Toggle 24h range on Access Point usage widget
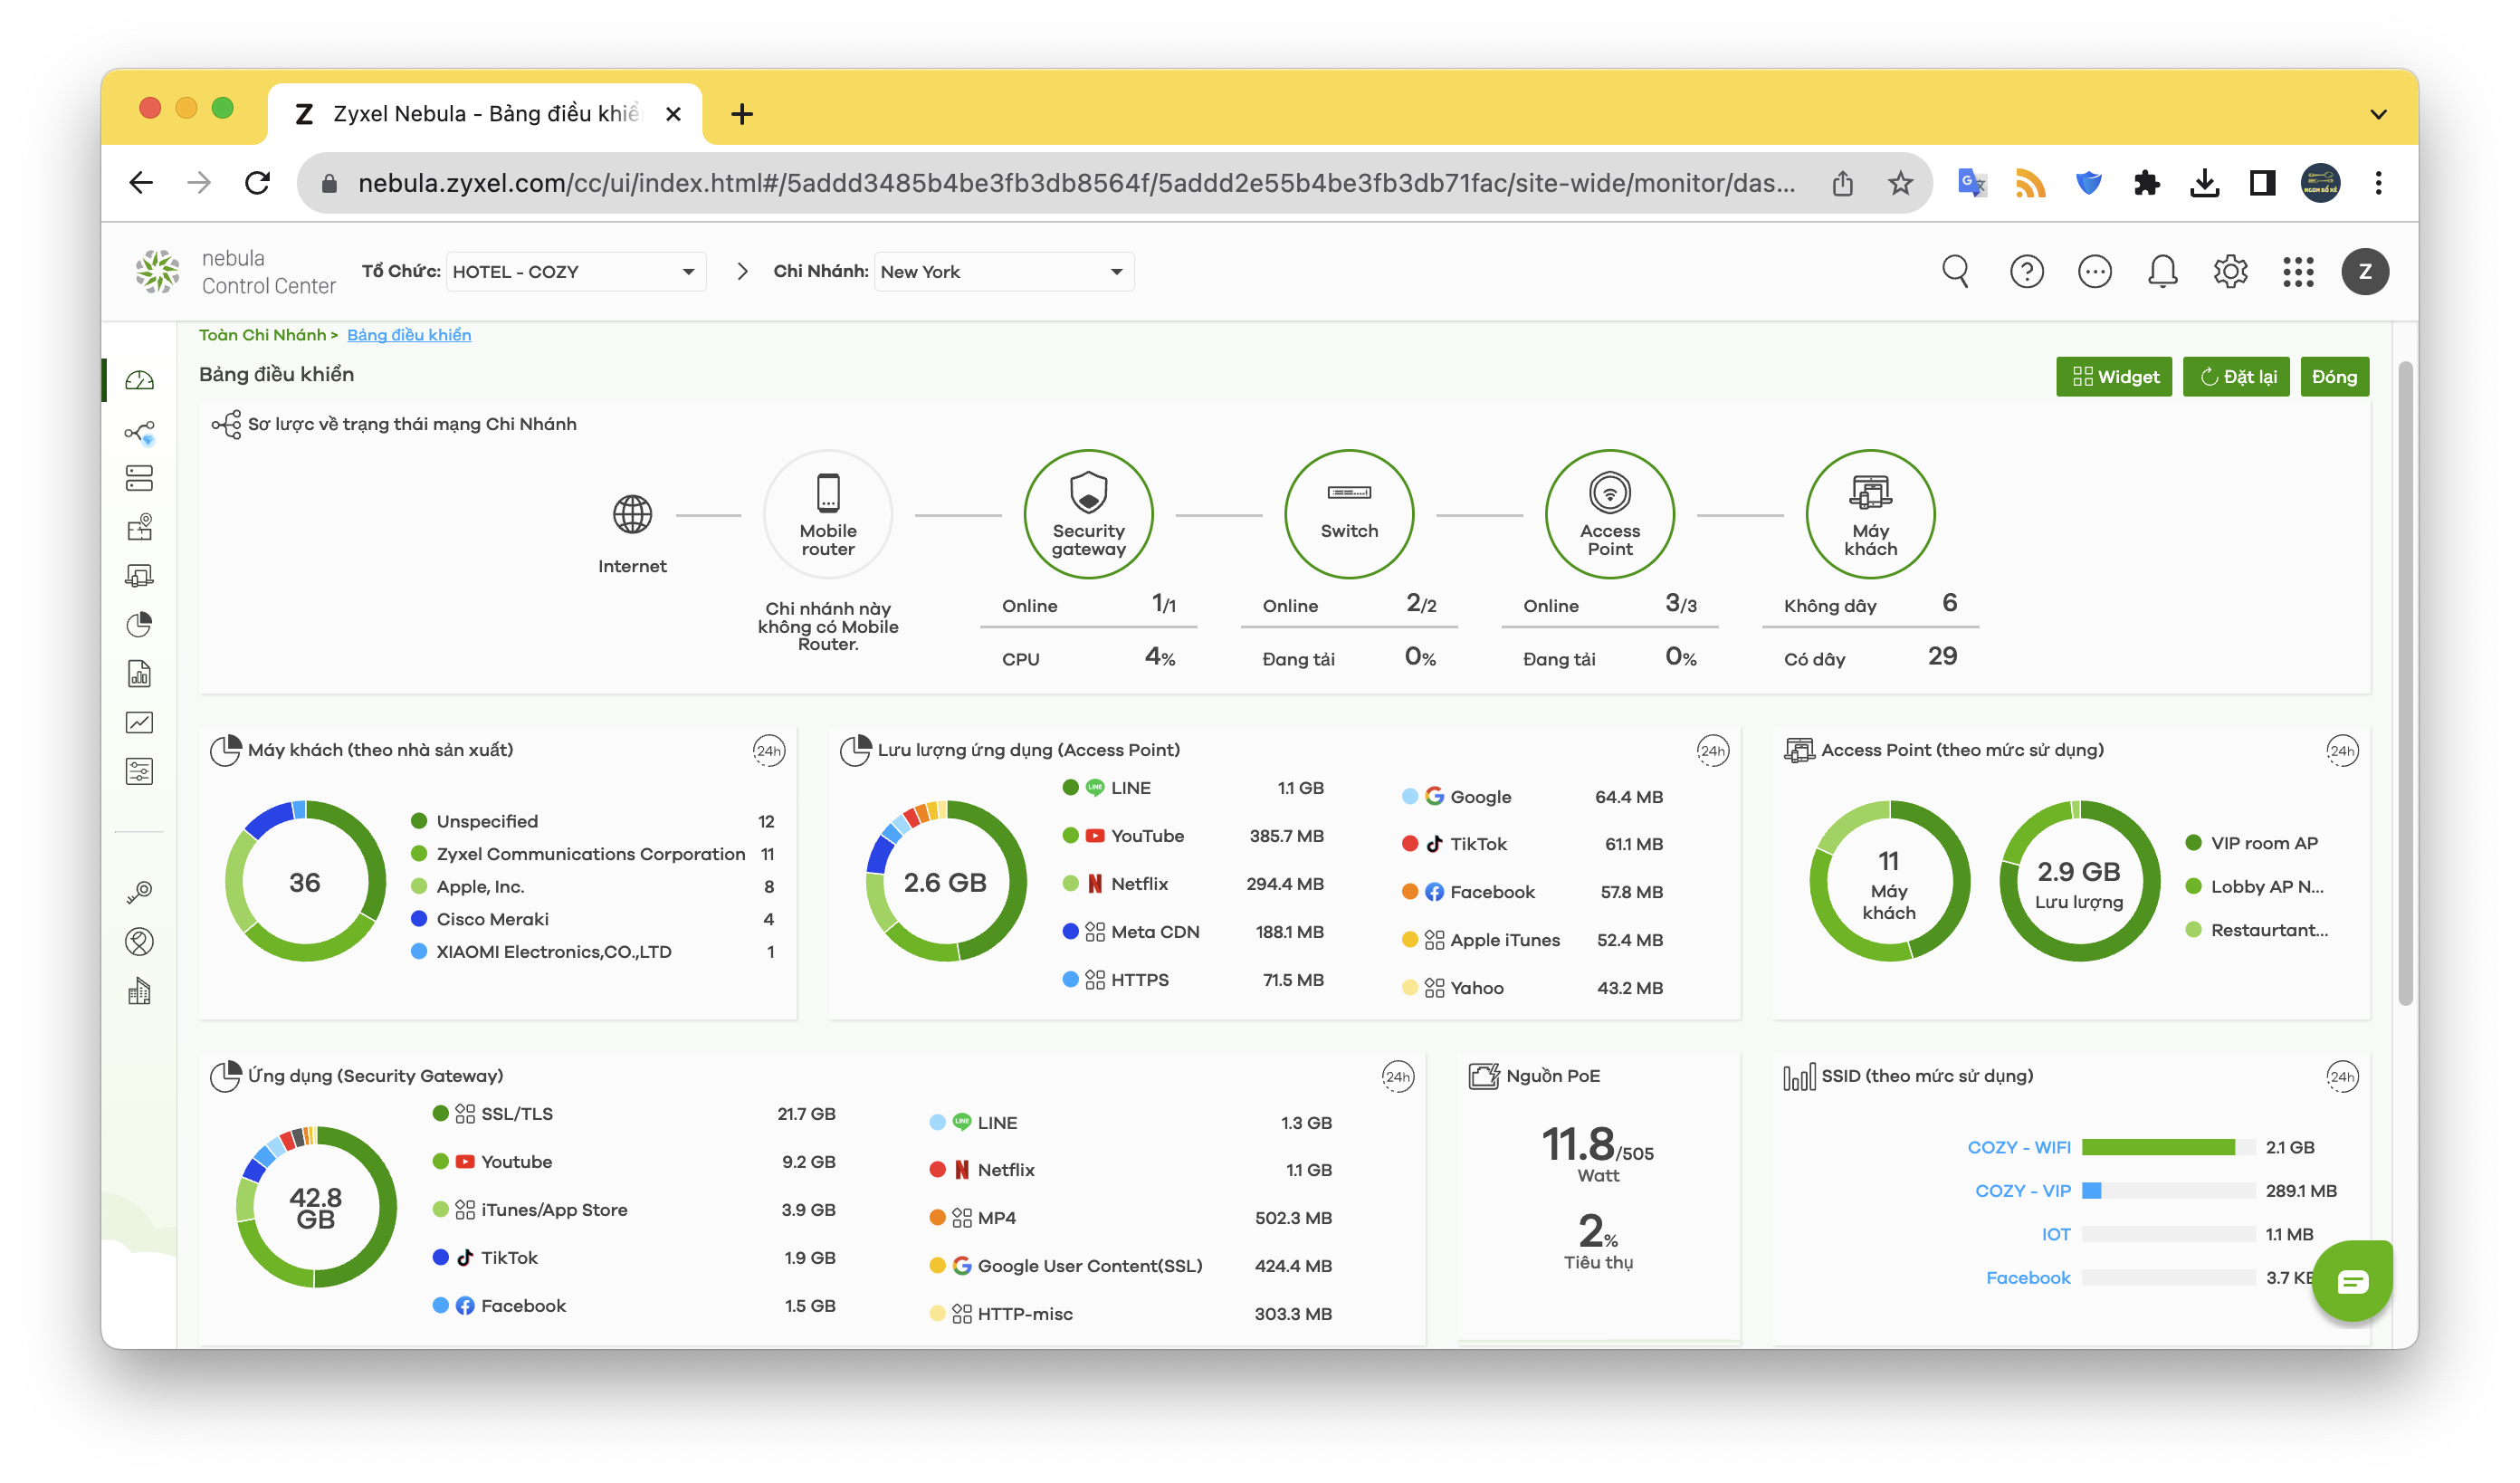 (x=2342, y=750)
